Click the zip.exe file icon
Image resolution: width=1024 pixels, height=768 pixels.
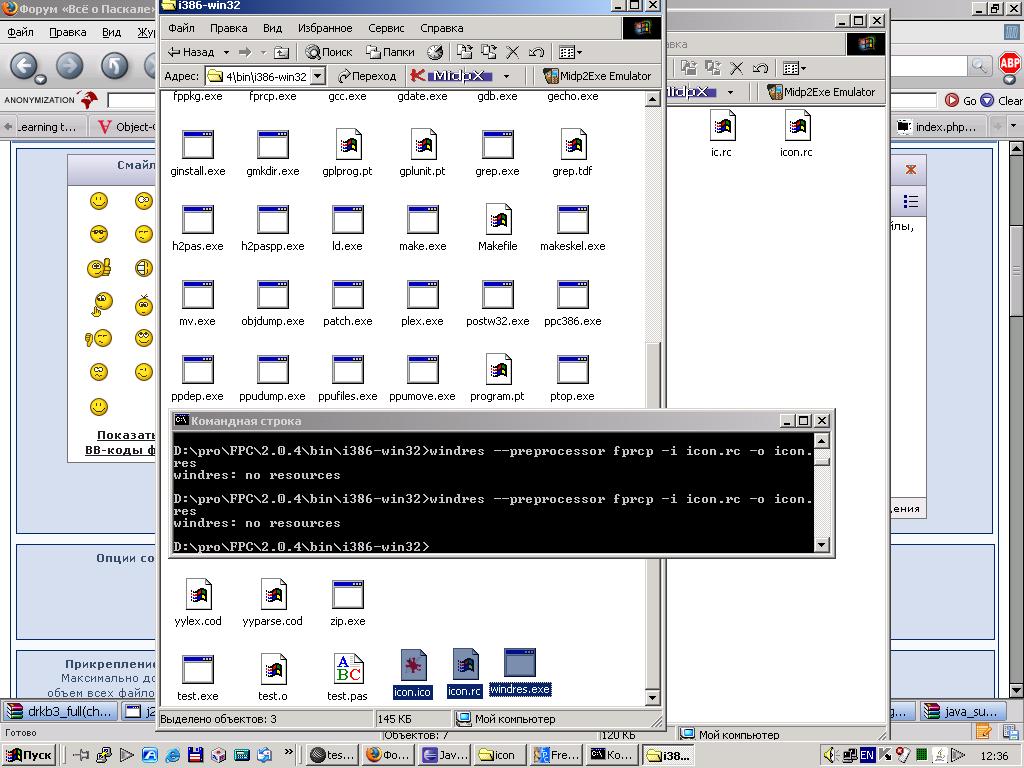pyautogui.click(x=347, y=595)
